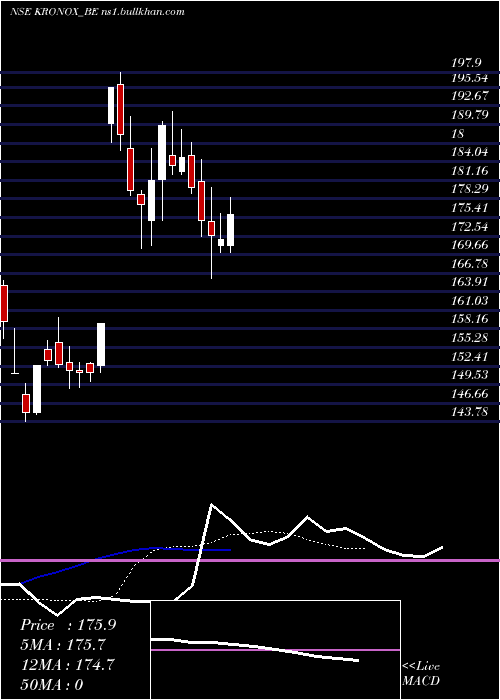Click the NSE KRONOX_BE chart title
Screen dimensions: 500x700
53,12
